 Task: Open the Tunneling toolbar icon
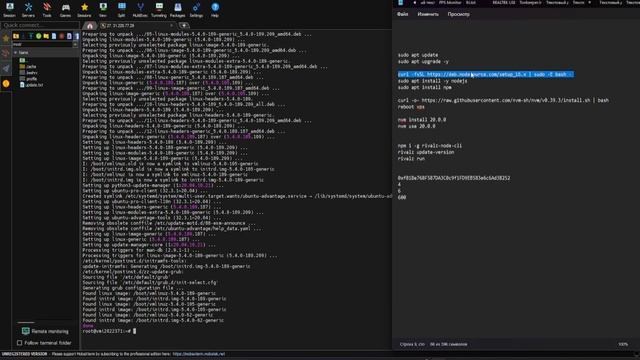click(159, 10)
